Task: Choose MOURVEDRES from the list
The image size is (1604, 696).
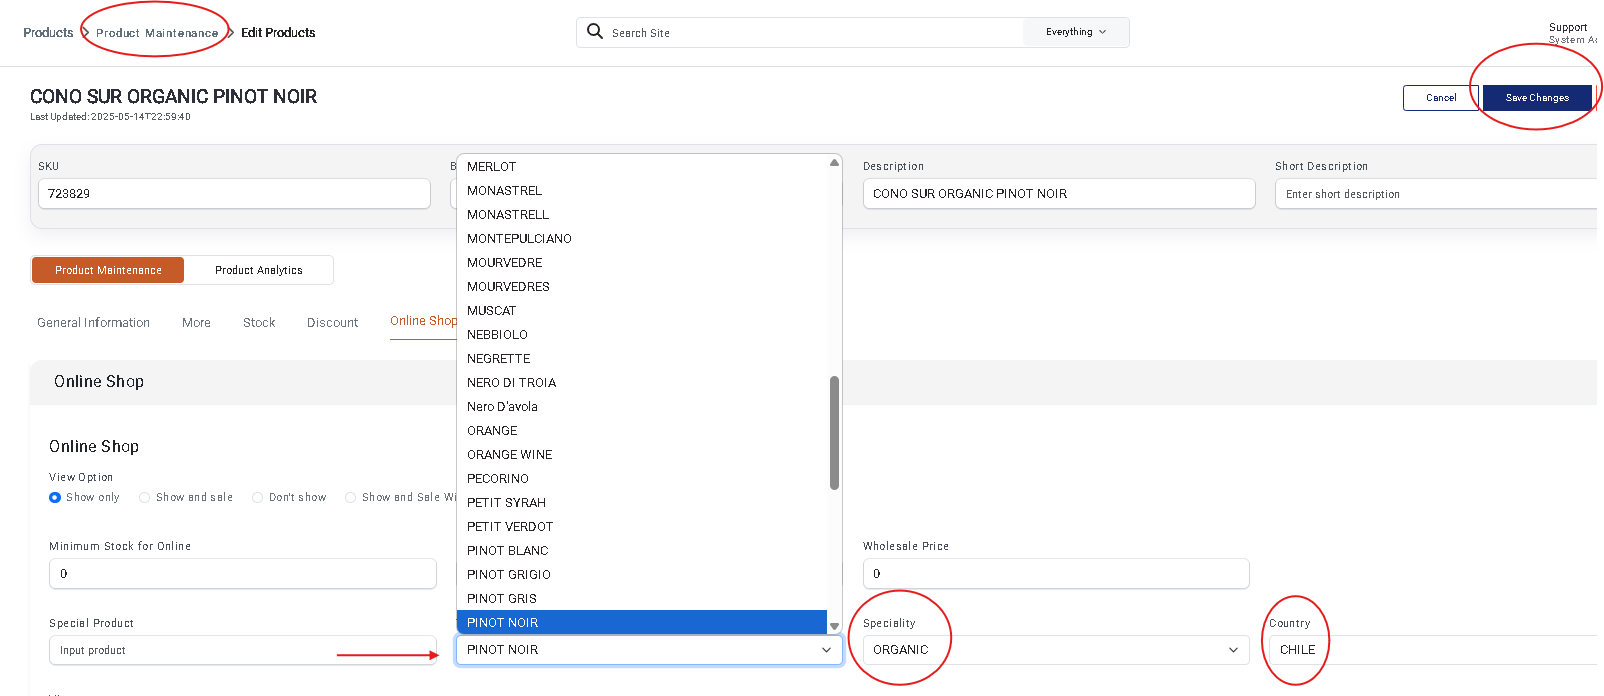Action: click(x=642, y=287)
